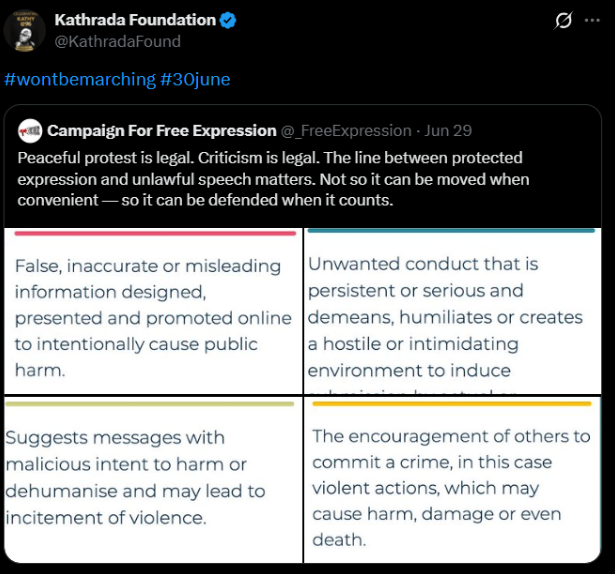615x574 pixels.
Task: Click the blue verified badge
Action: tap(228, 20)
